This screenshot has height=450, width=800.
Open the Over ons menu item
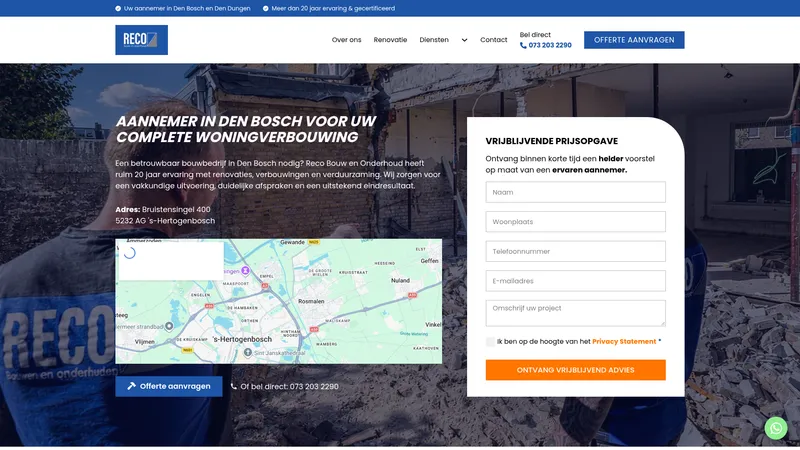pos(346,40)
